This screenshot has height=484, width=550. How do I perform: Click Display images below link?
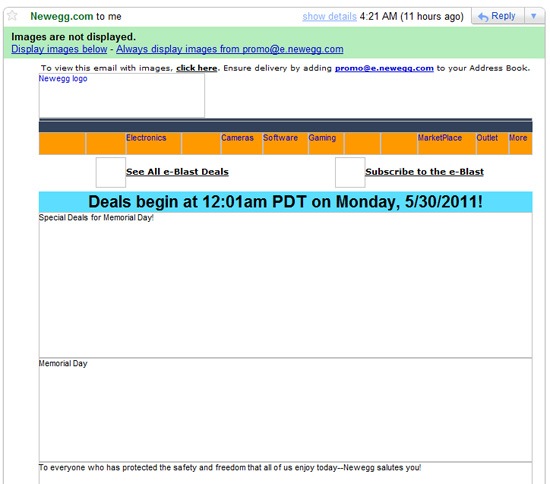point(59,49)
